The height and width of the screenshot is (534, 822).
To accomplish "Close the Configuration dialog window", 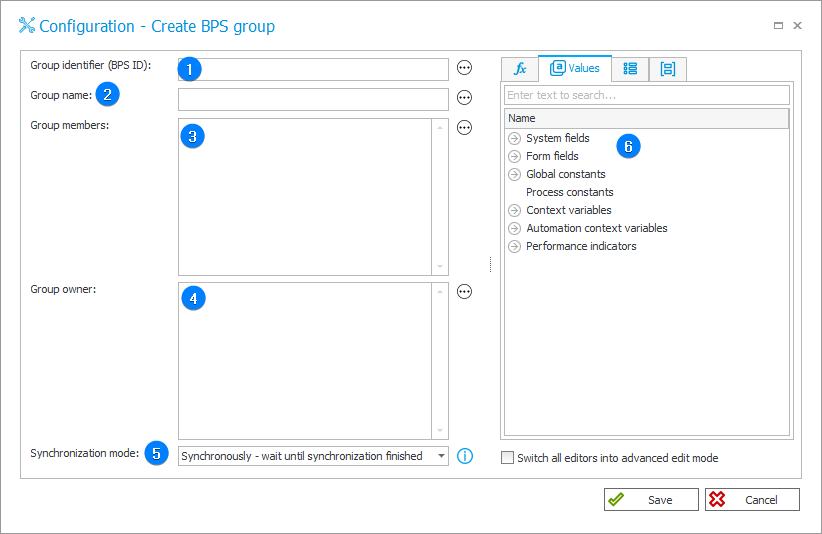I will [797, 26].
